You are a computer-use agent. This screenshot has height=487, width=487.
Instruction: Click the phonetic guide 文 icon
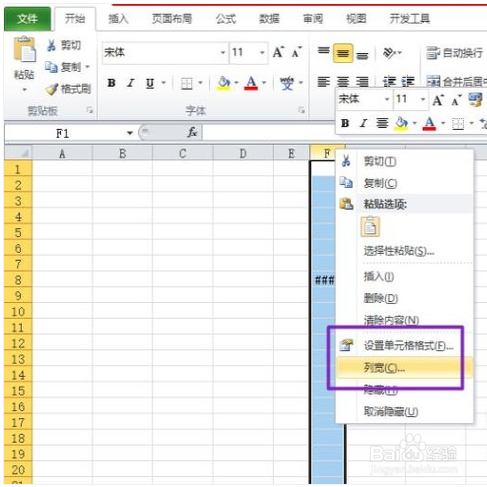pos(287,83)
